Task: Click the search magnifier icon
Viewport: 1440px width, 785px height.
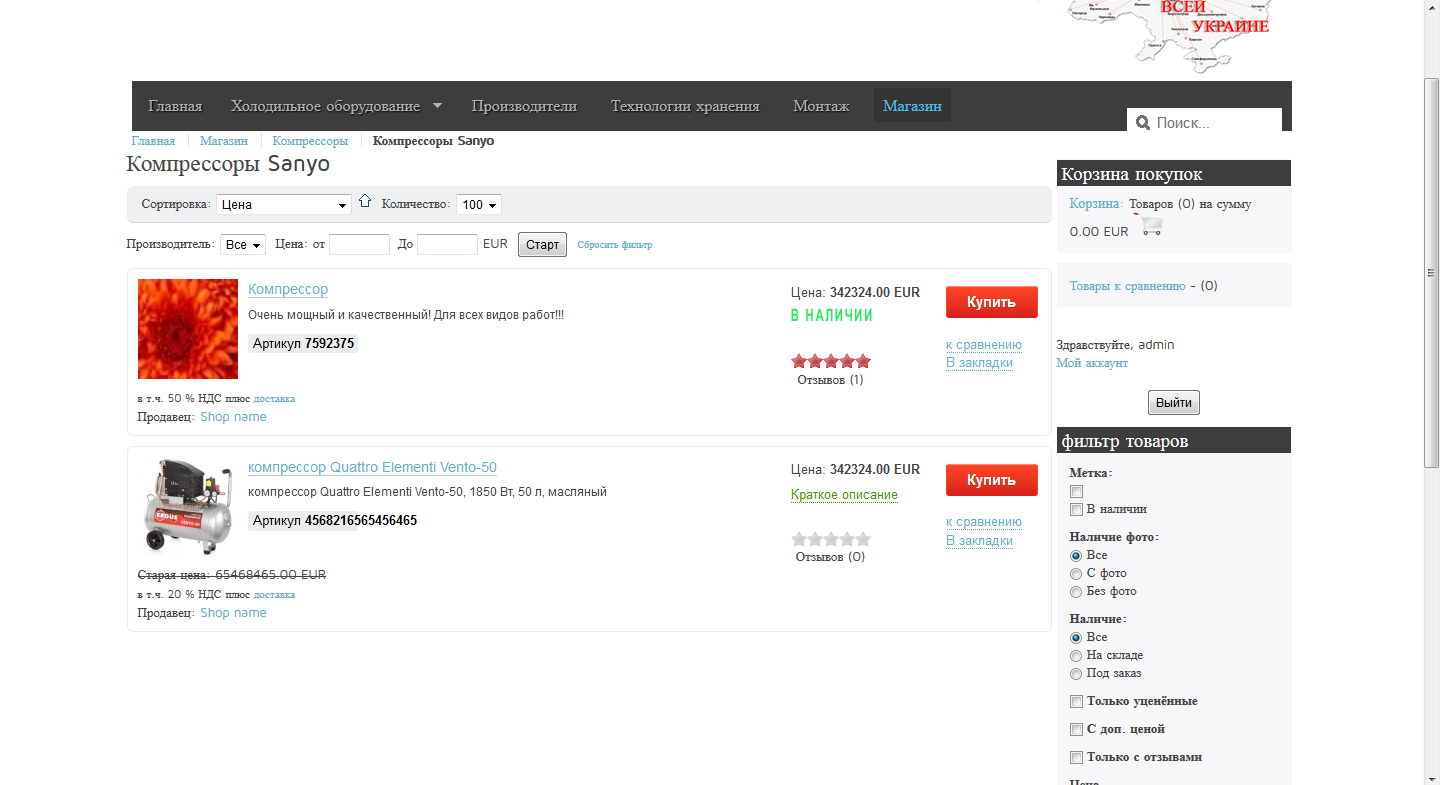Action: (x=1143, y=123)
